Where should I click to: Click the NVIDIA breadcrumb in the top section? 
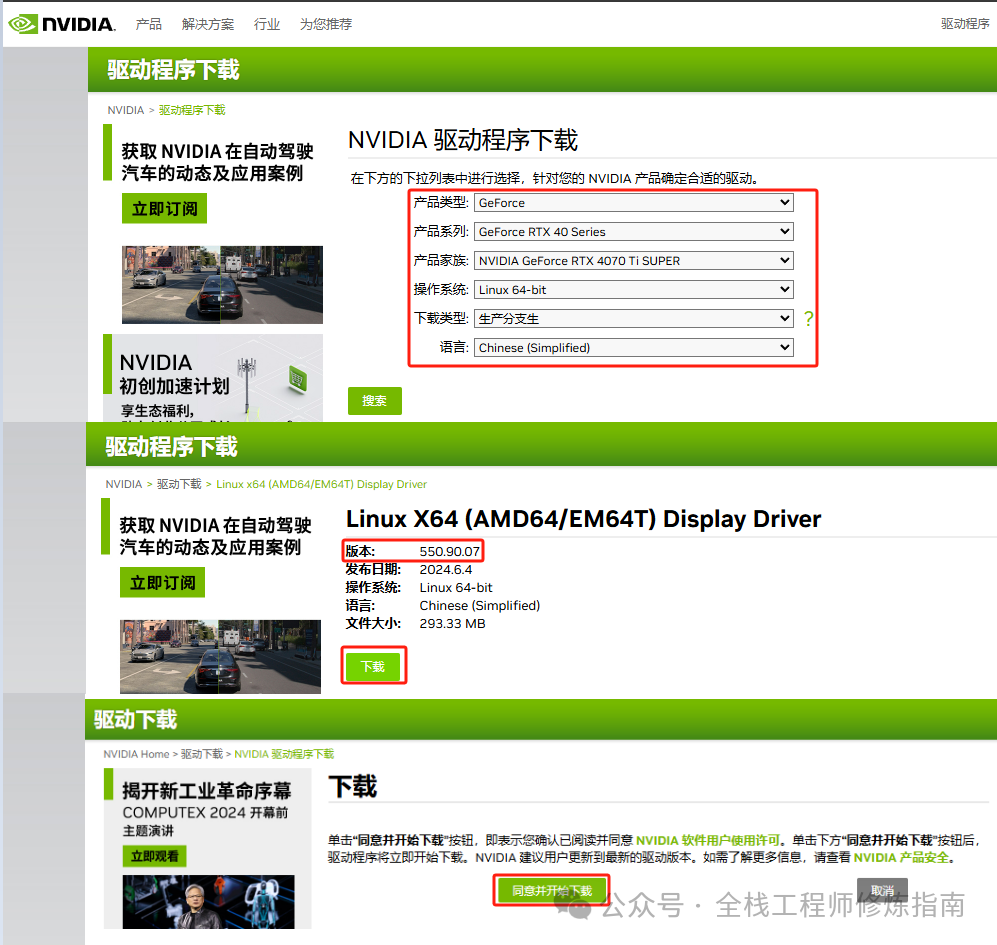[x=126, y=110]
